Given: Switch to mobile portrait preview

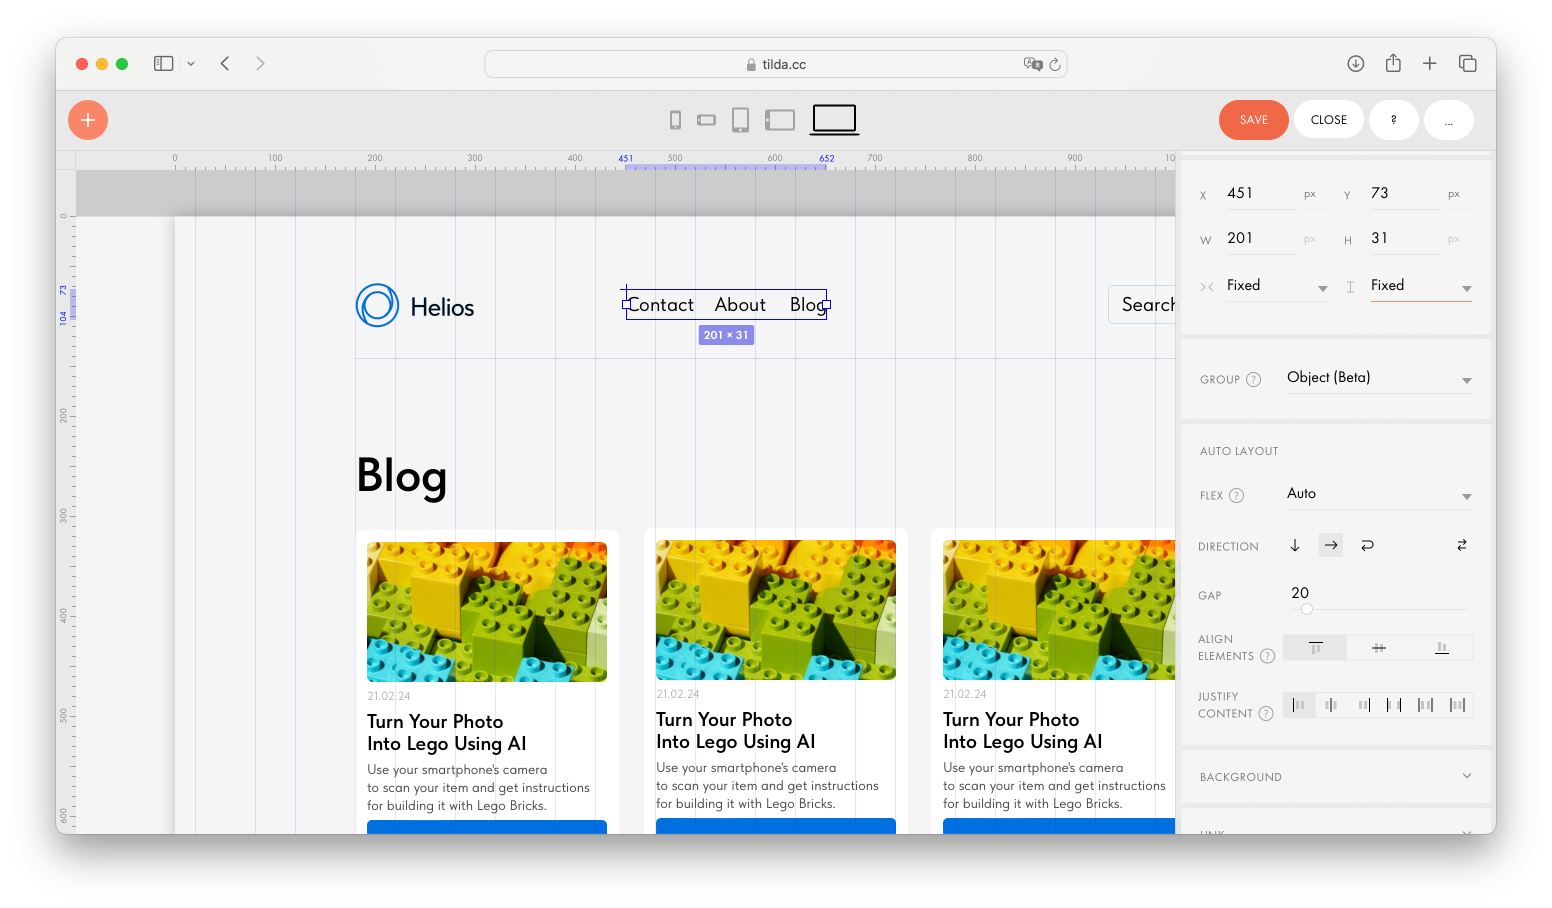Looking at the screenshot, I should pyautogui.click(x=675, y=119).
